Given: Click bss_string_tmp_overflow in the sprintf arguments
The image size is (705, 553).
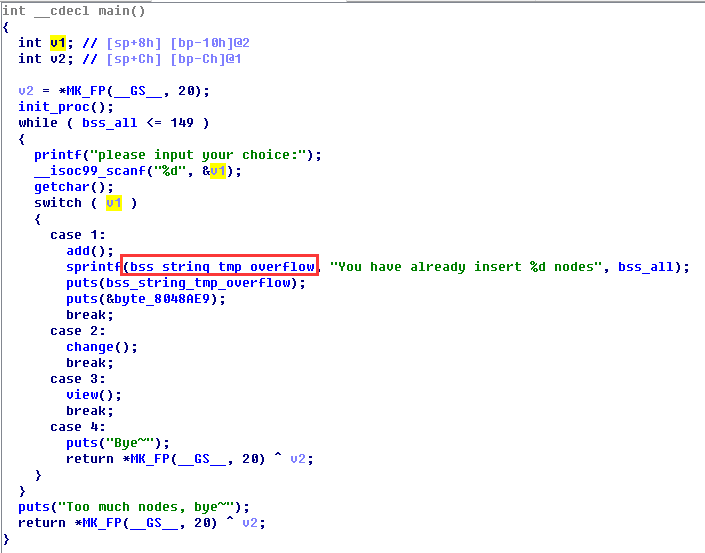Looking at the screenshot, I should coord(222,267).
